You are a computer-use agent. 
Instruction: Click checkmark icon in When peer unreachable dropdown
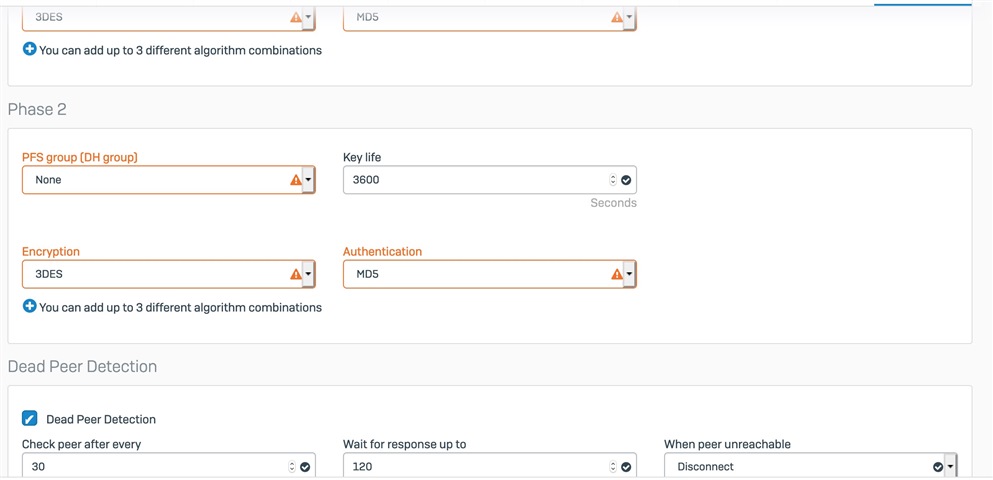938,467
